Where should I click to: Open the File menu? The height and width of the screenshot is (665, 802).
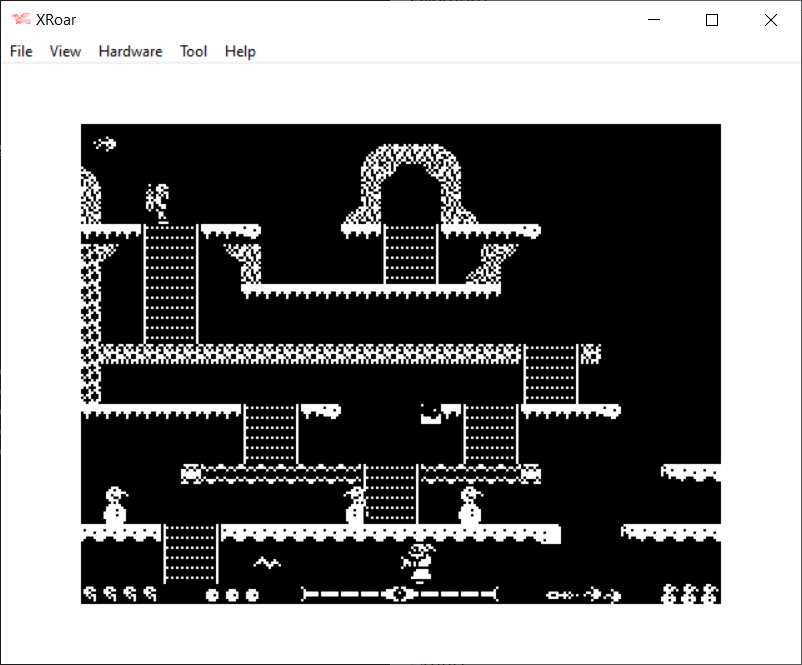click(21, 51)
